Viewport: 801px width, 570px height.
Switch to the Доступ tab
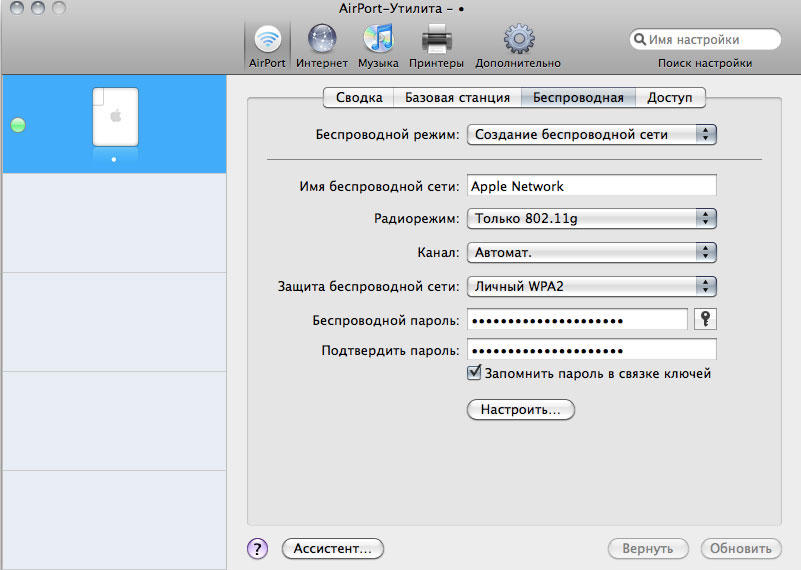click(x=670, y=98)
